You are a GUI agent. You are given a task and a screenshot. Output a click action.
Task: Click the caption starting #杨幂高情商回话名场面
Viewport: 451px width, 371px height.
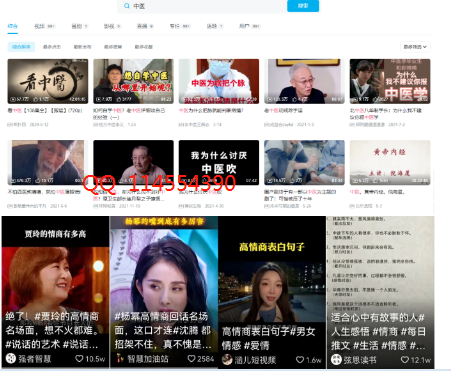click(163, 330)
